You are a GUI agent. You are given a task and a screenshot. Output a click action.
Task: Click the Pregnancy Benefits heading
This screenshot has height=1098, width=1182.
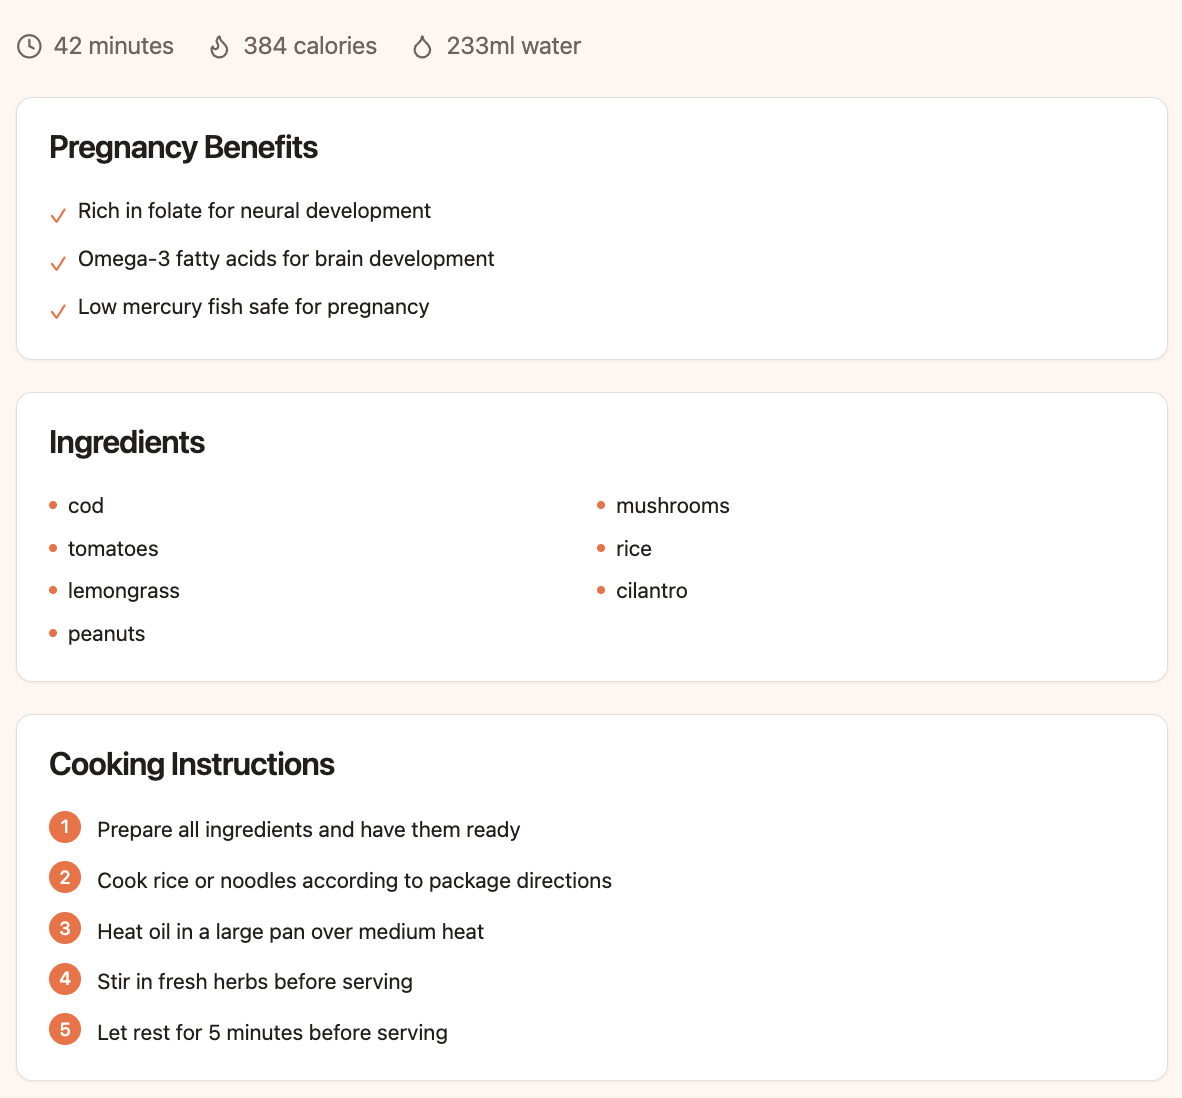click(183, 148)
